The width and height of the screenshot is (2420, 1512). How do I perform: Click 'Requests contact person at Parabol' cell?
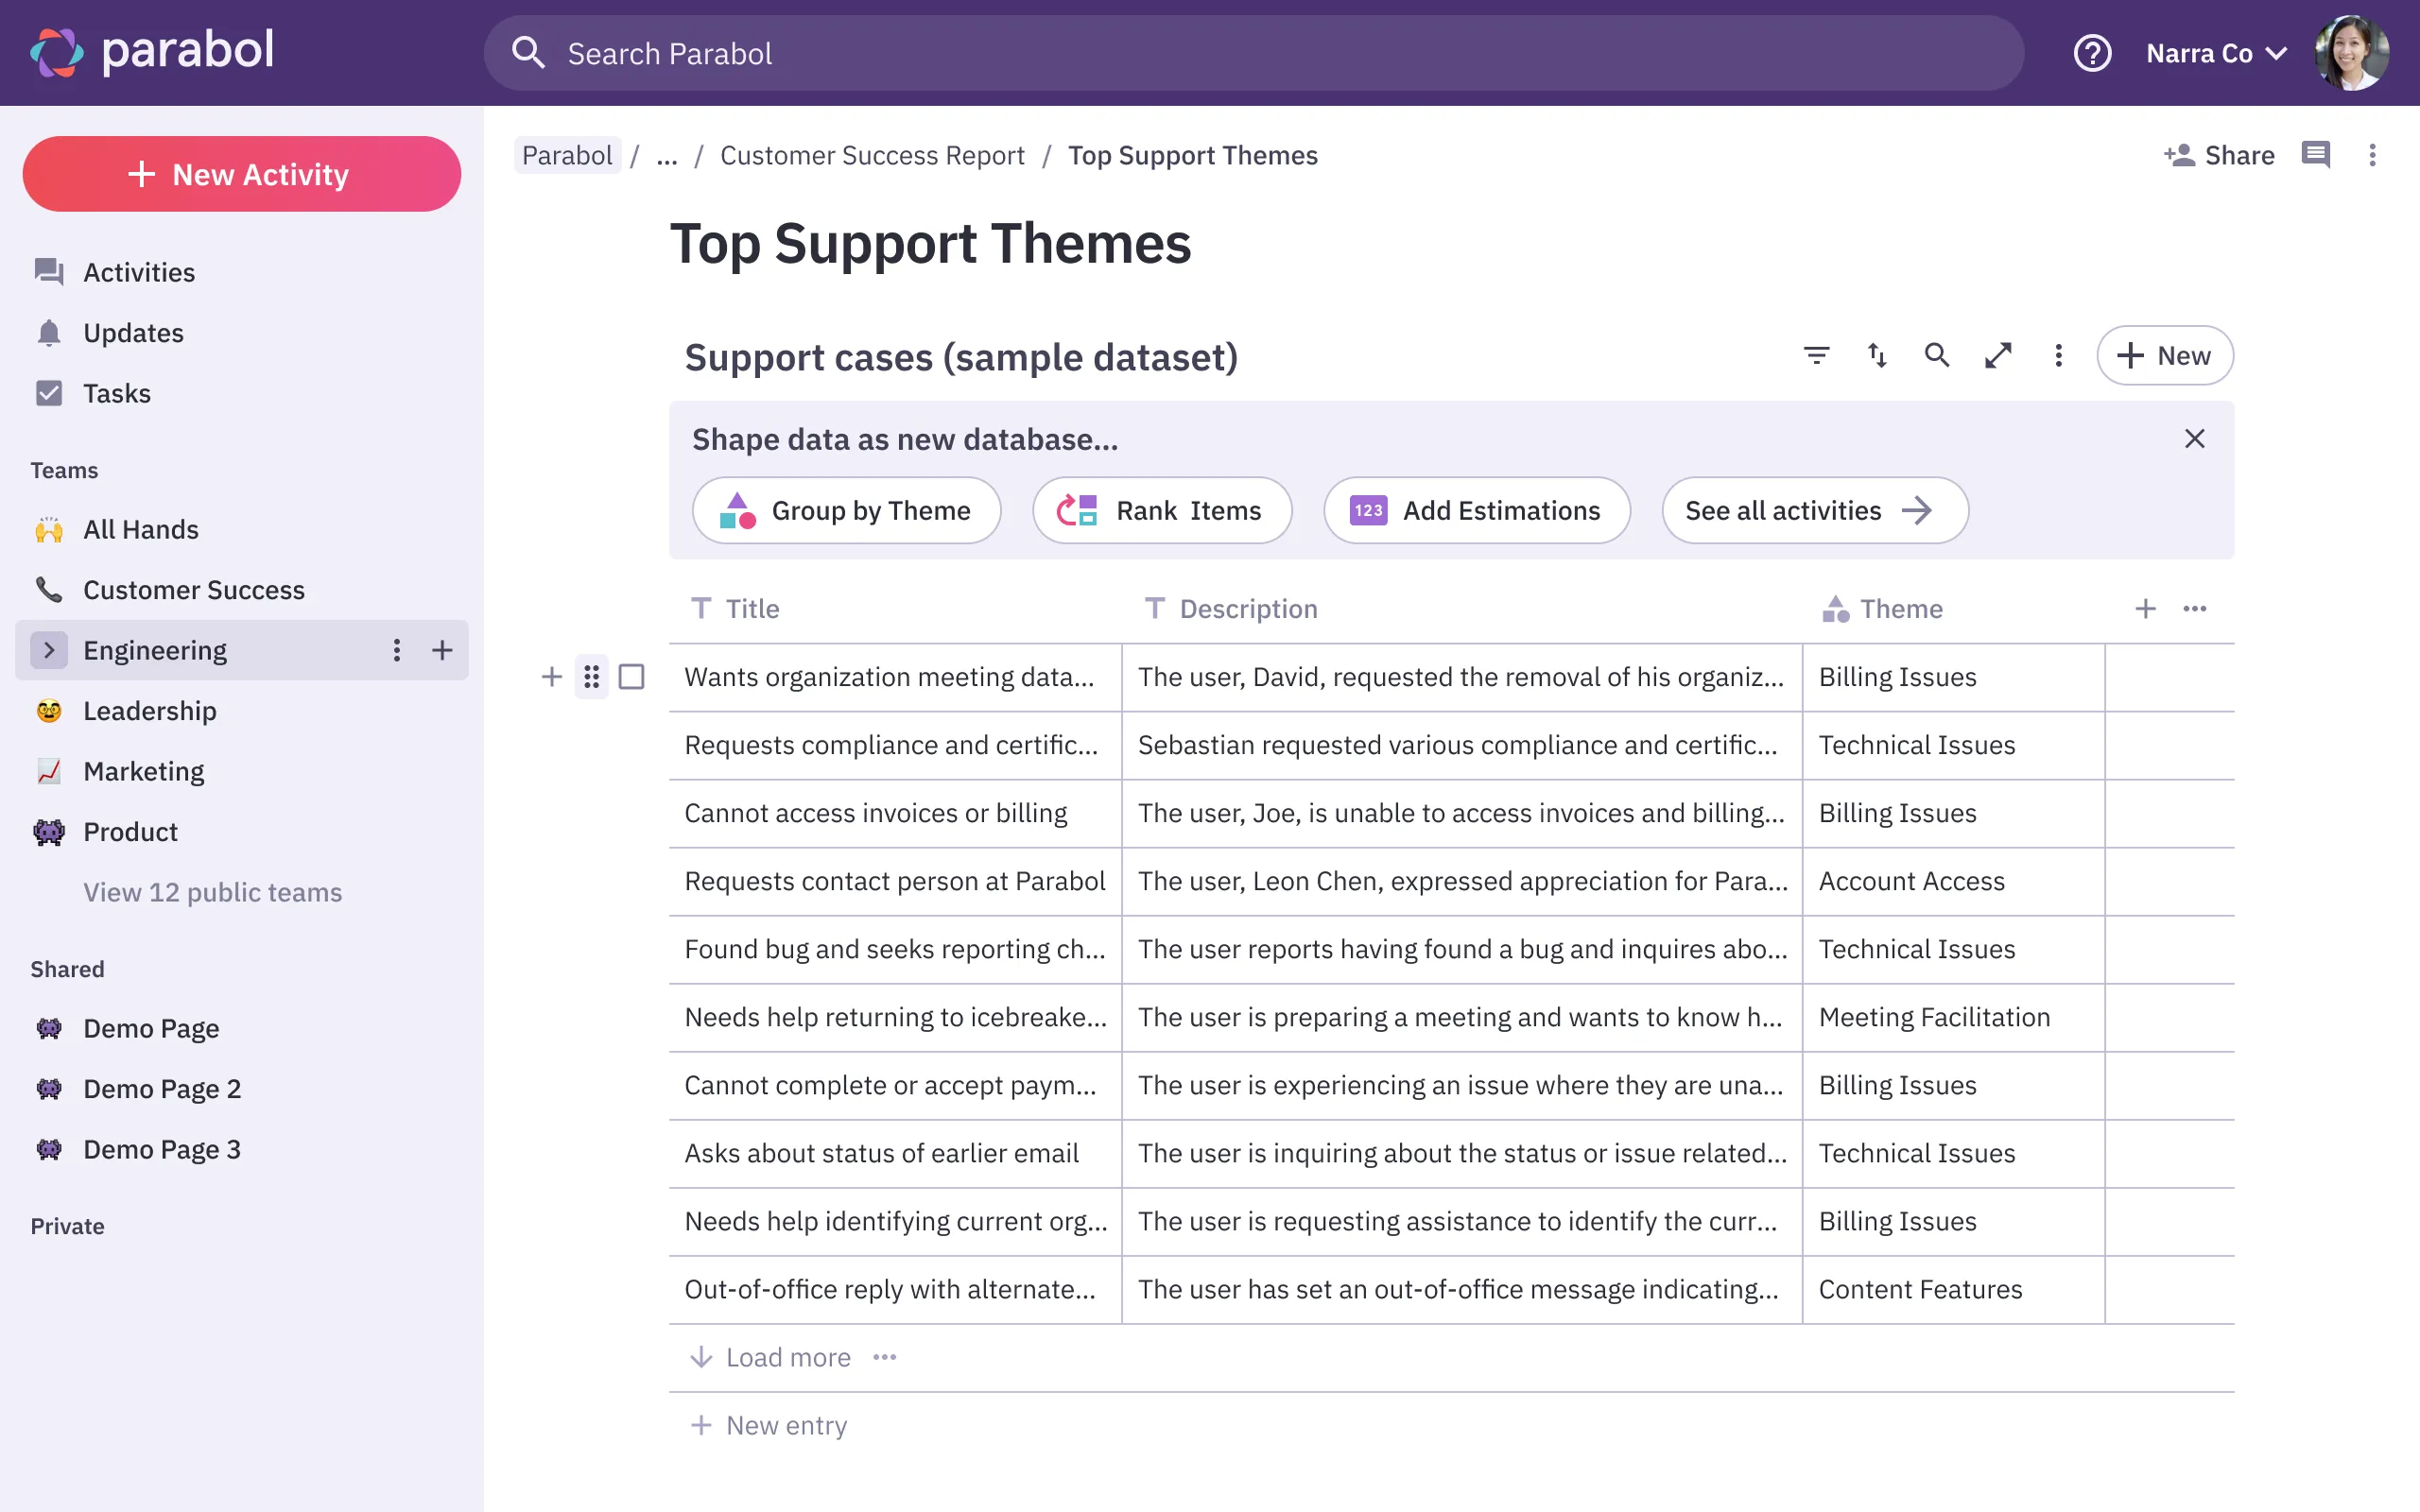click(895, 881)
